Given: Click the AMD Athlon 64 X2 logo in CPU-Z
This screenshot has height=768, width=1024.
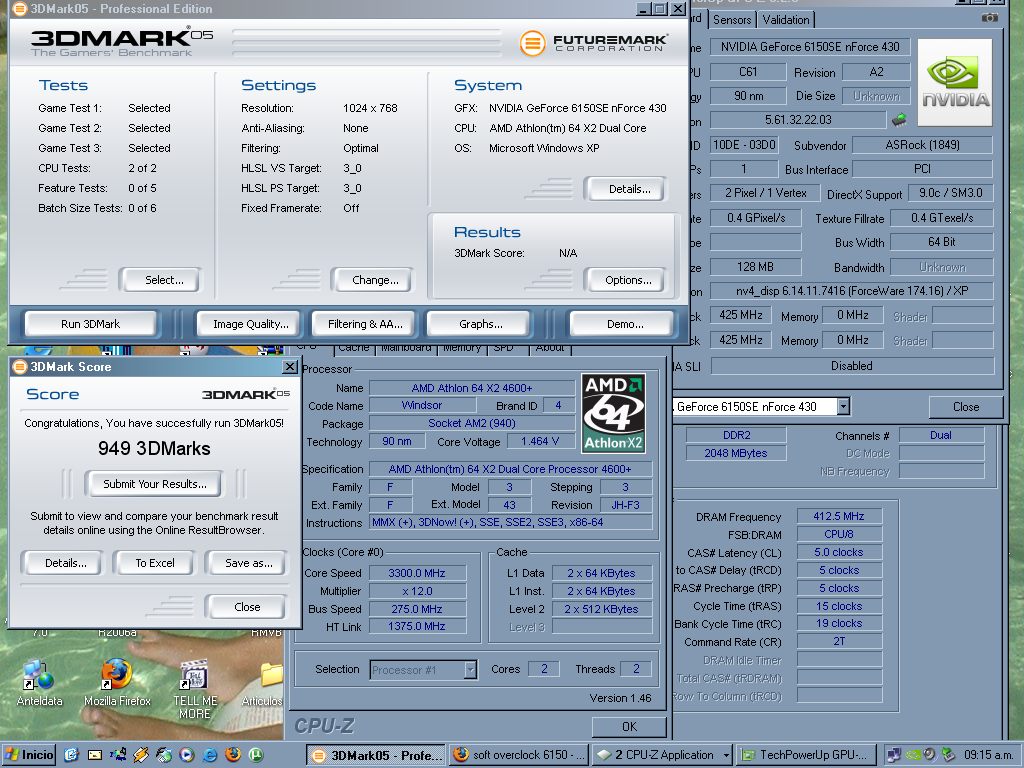Looking at the screenshot, I should [613, 413].
